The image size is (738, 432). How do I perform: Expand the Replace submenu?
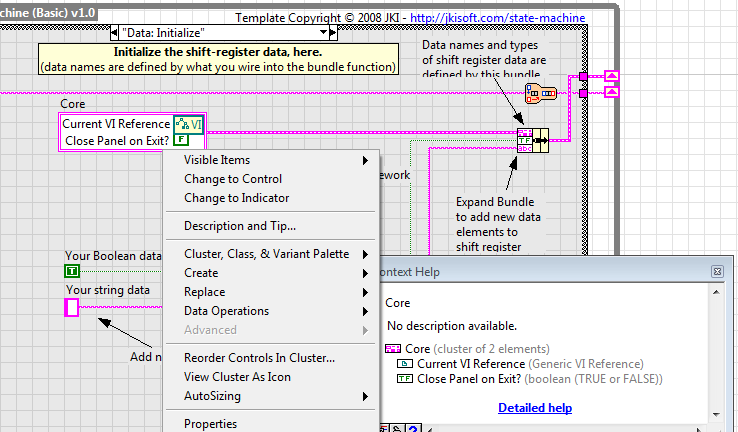click(x=273, y=292)
